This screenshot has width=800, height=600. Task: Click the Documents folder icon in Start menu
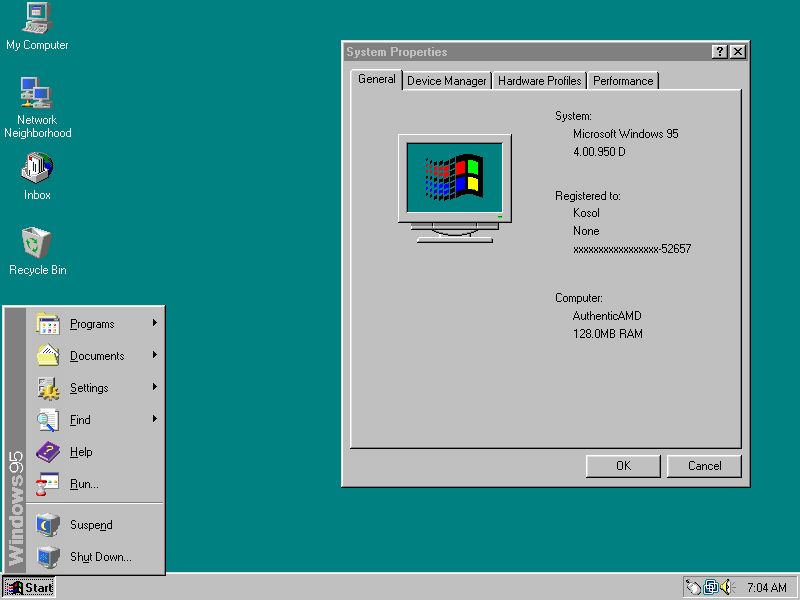[x=48, y=356]
